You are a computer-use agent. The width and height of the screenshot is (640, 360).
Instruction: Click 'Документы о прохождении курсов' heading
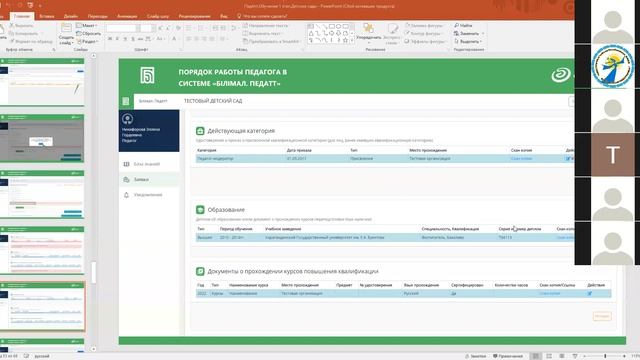point(293,271)
